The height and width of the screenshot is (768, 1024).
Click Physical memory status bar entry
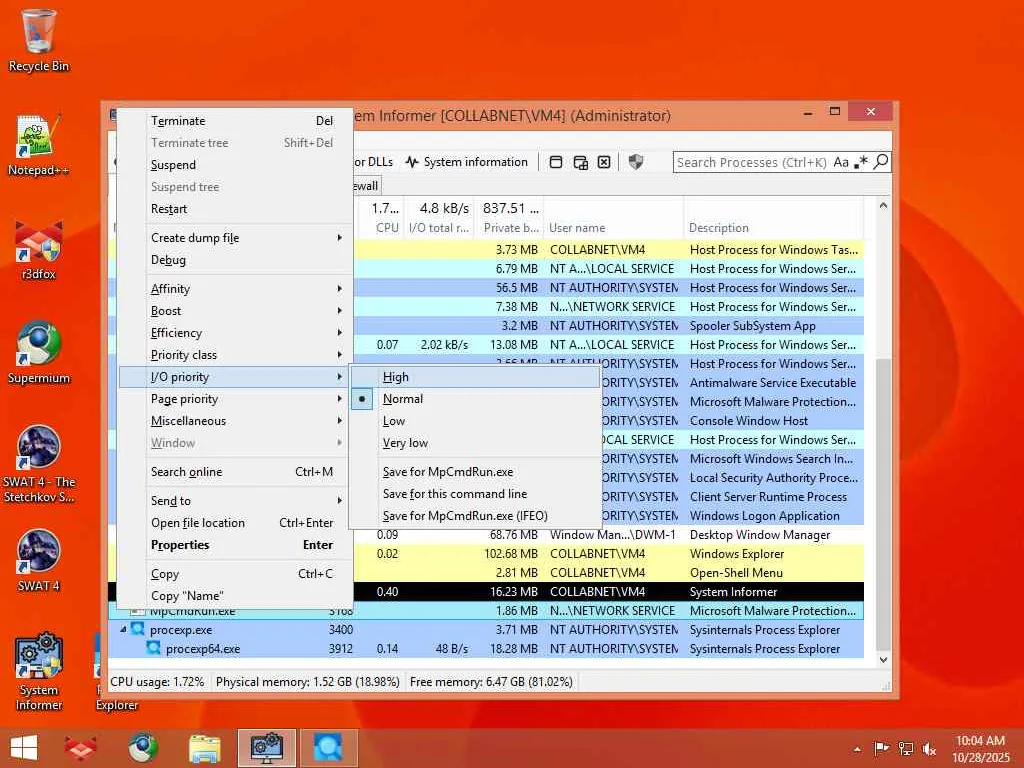coord(308,682)
